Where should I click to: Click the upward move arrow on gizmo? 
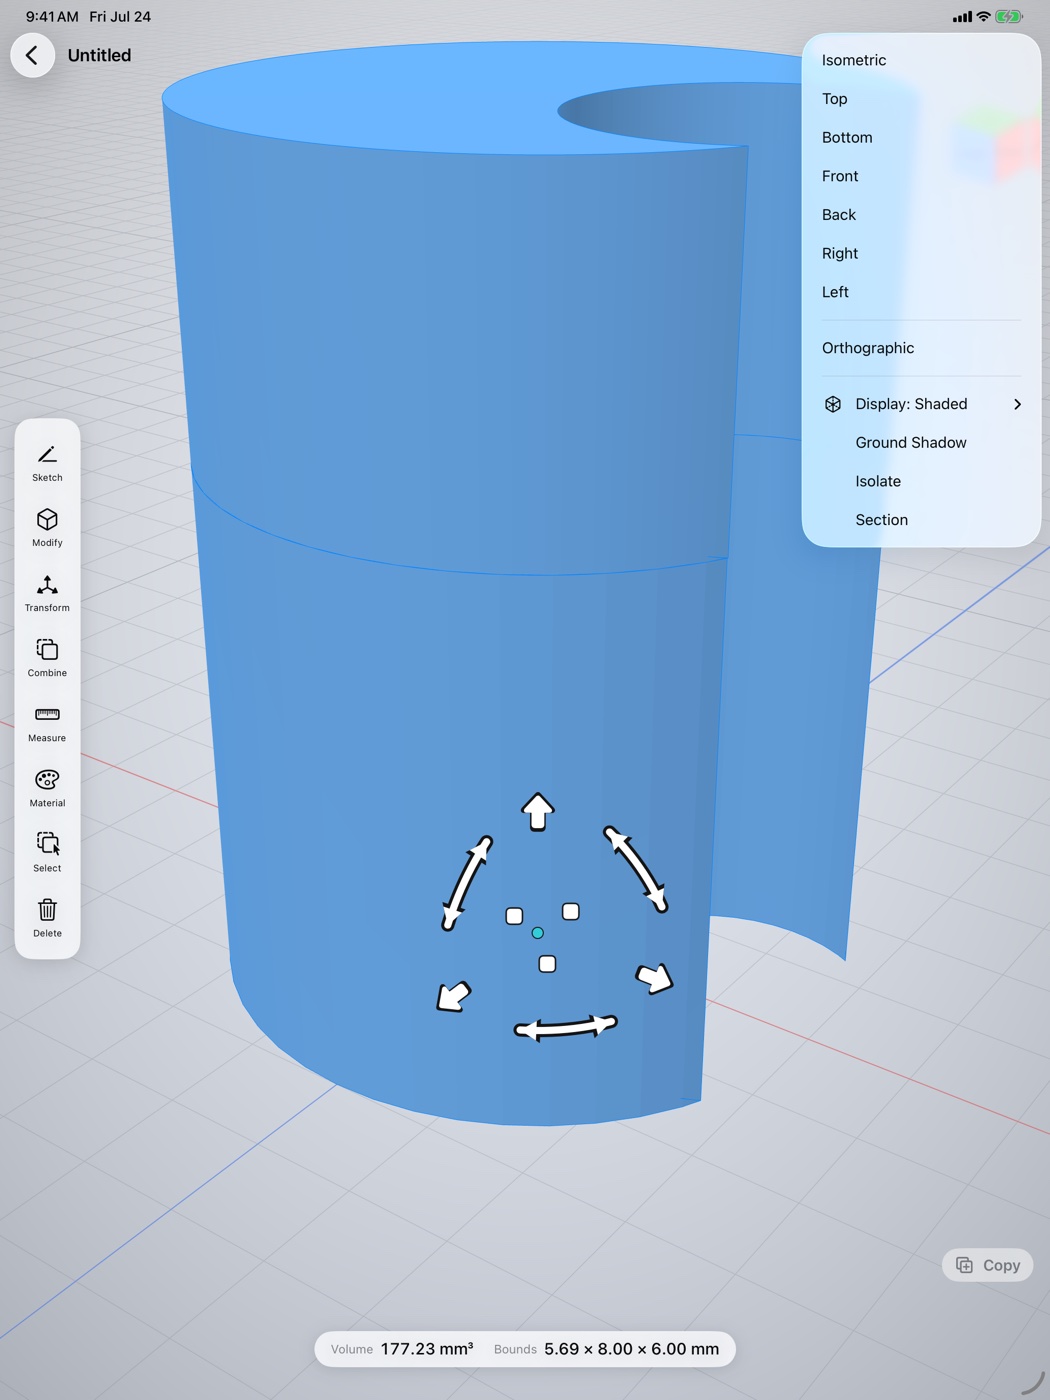click(538, 811)
